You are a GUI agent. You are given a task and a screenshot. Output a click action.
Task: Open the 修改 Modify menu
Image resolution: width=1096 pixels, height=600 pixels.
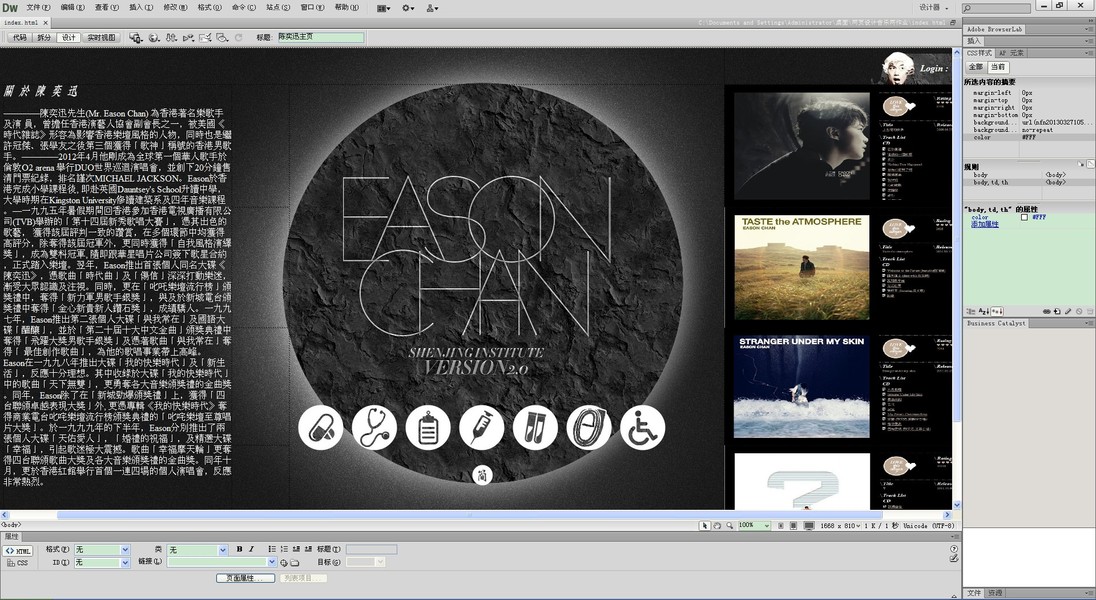pos(175,8)
